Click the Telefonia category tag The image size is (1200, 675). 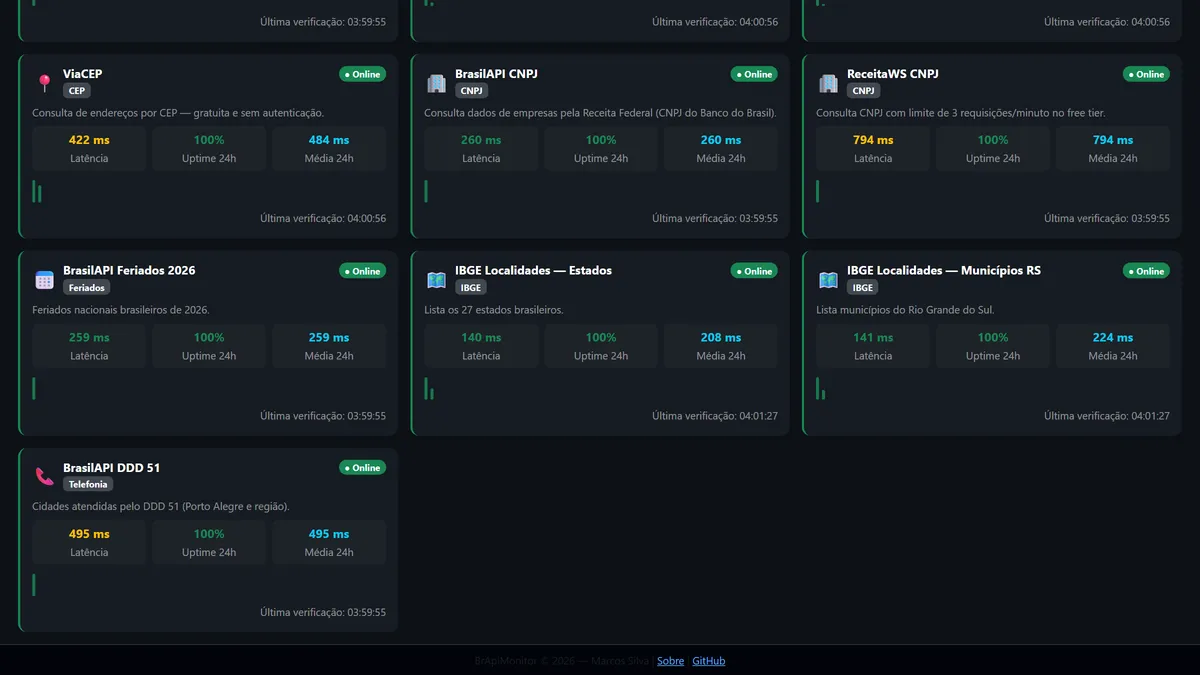(x=88, y=485)
